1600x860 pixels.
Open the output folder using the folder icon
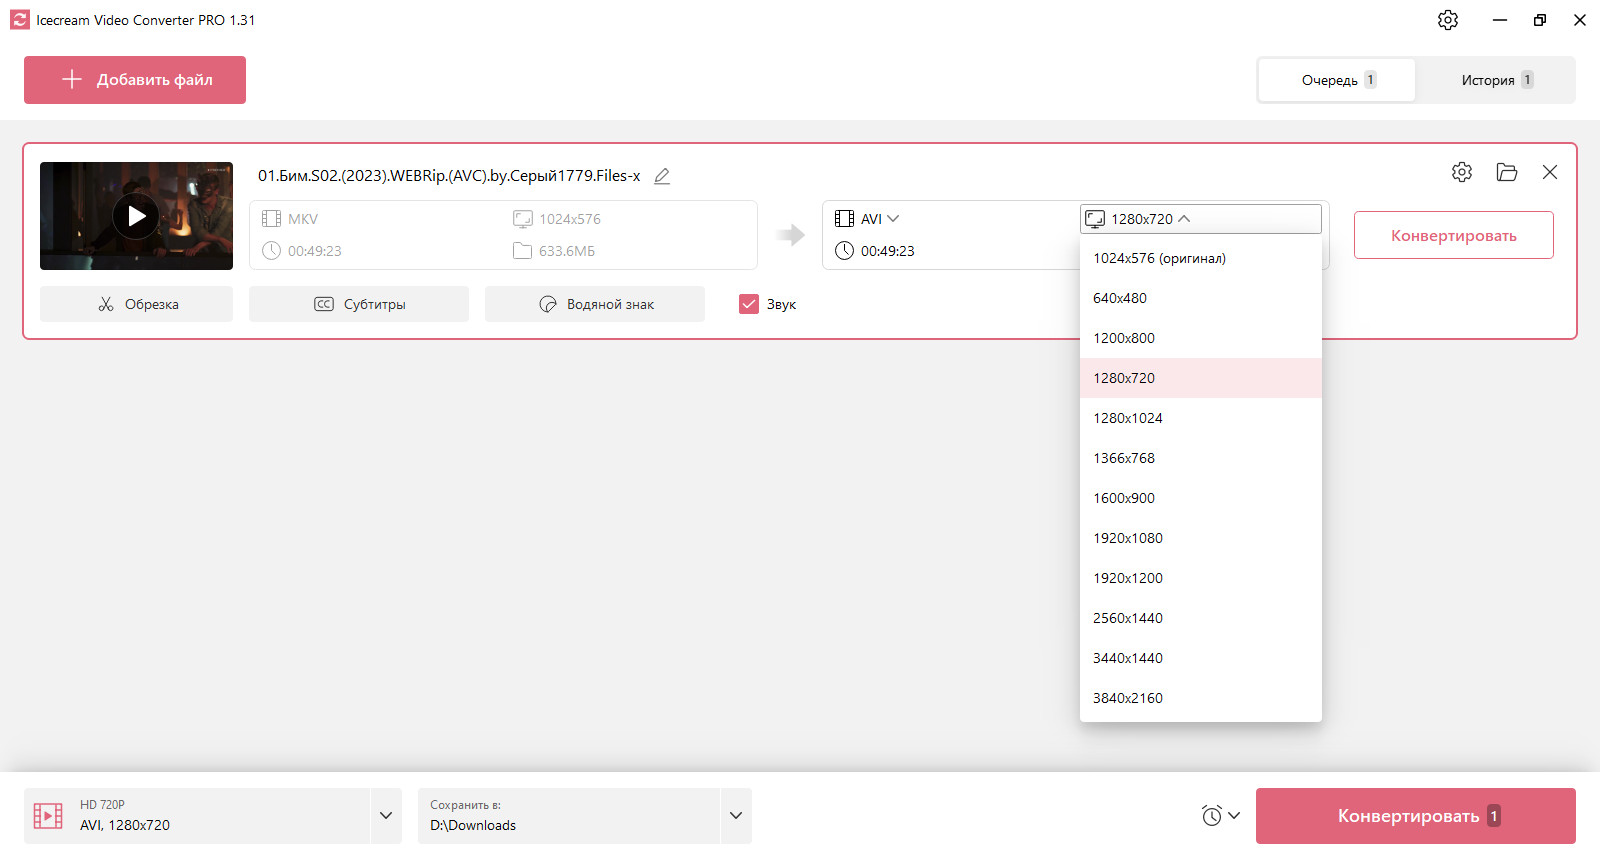1507,172
